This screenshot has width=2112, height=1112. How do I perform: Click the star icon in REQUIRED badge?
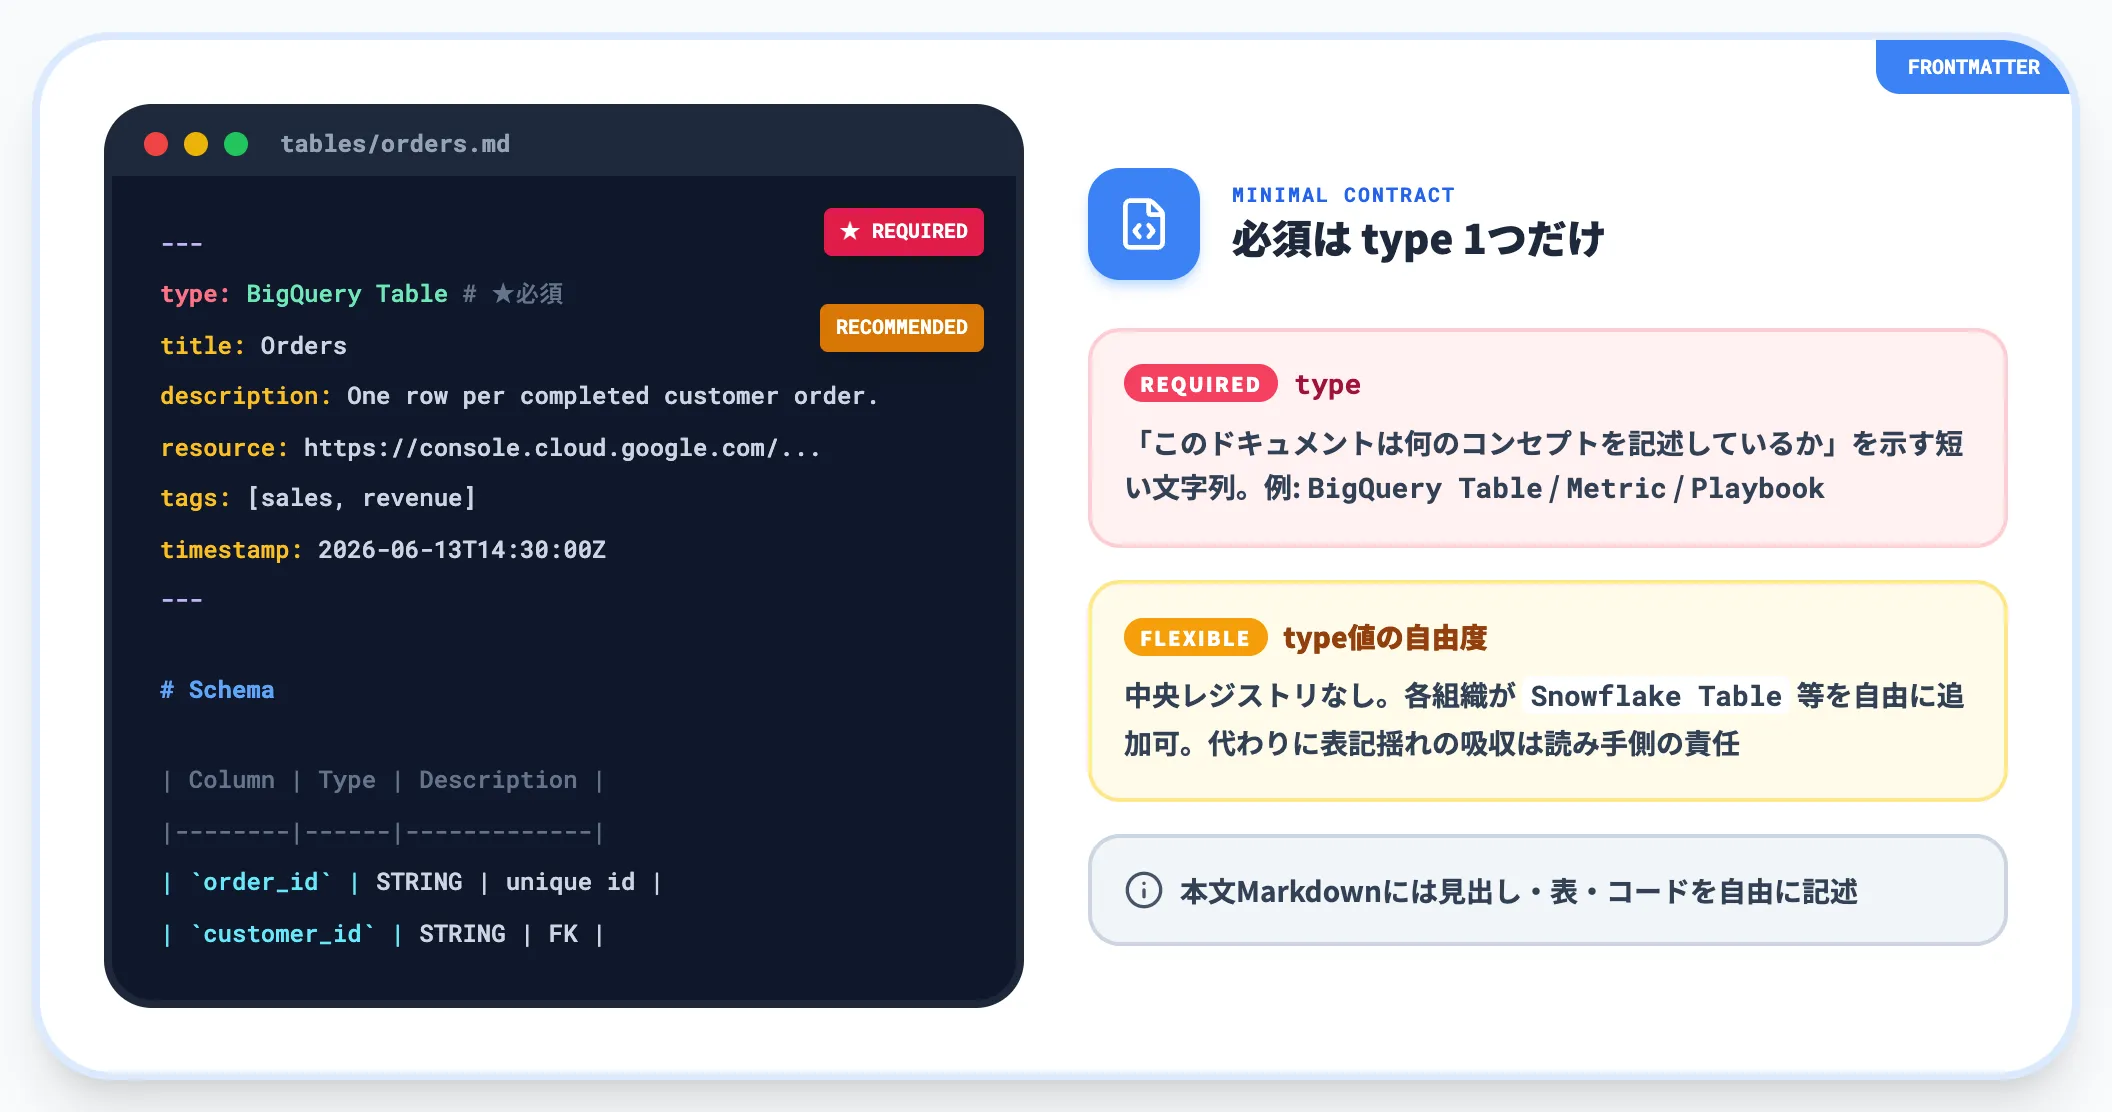point(850,231)
